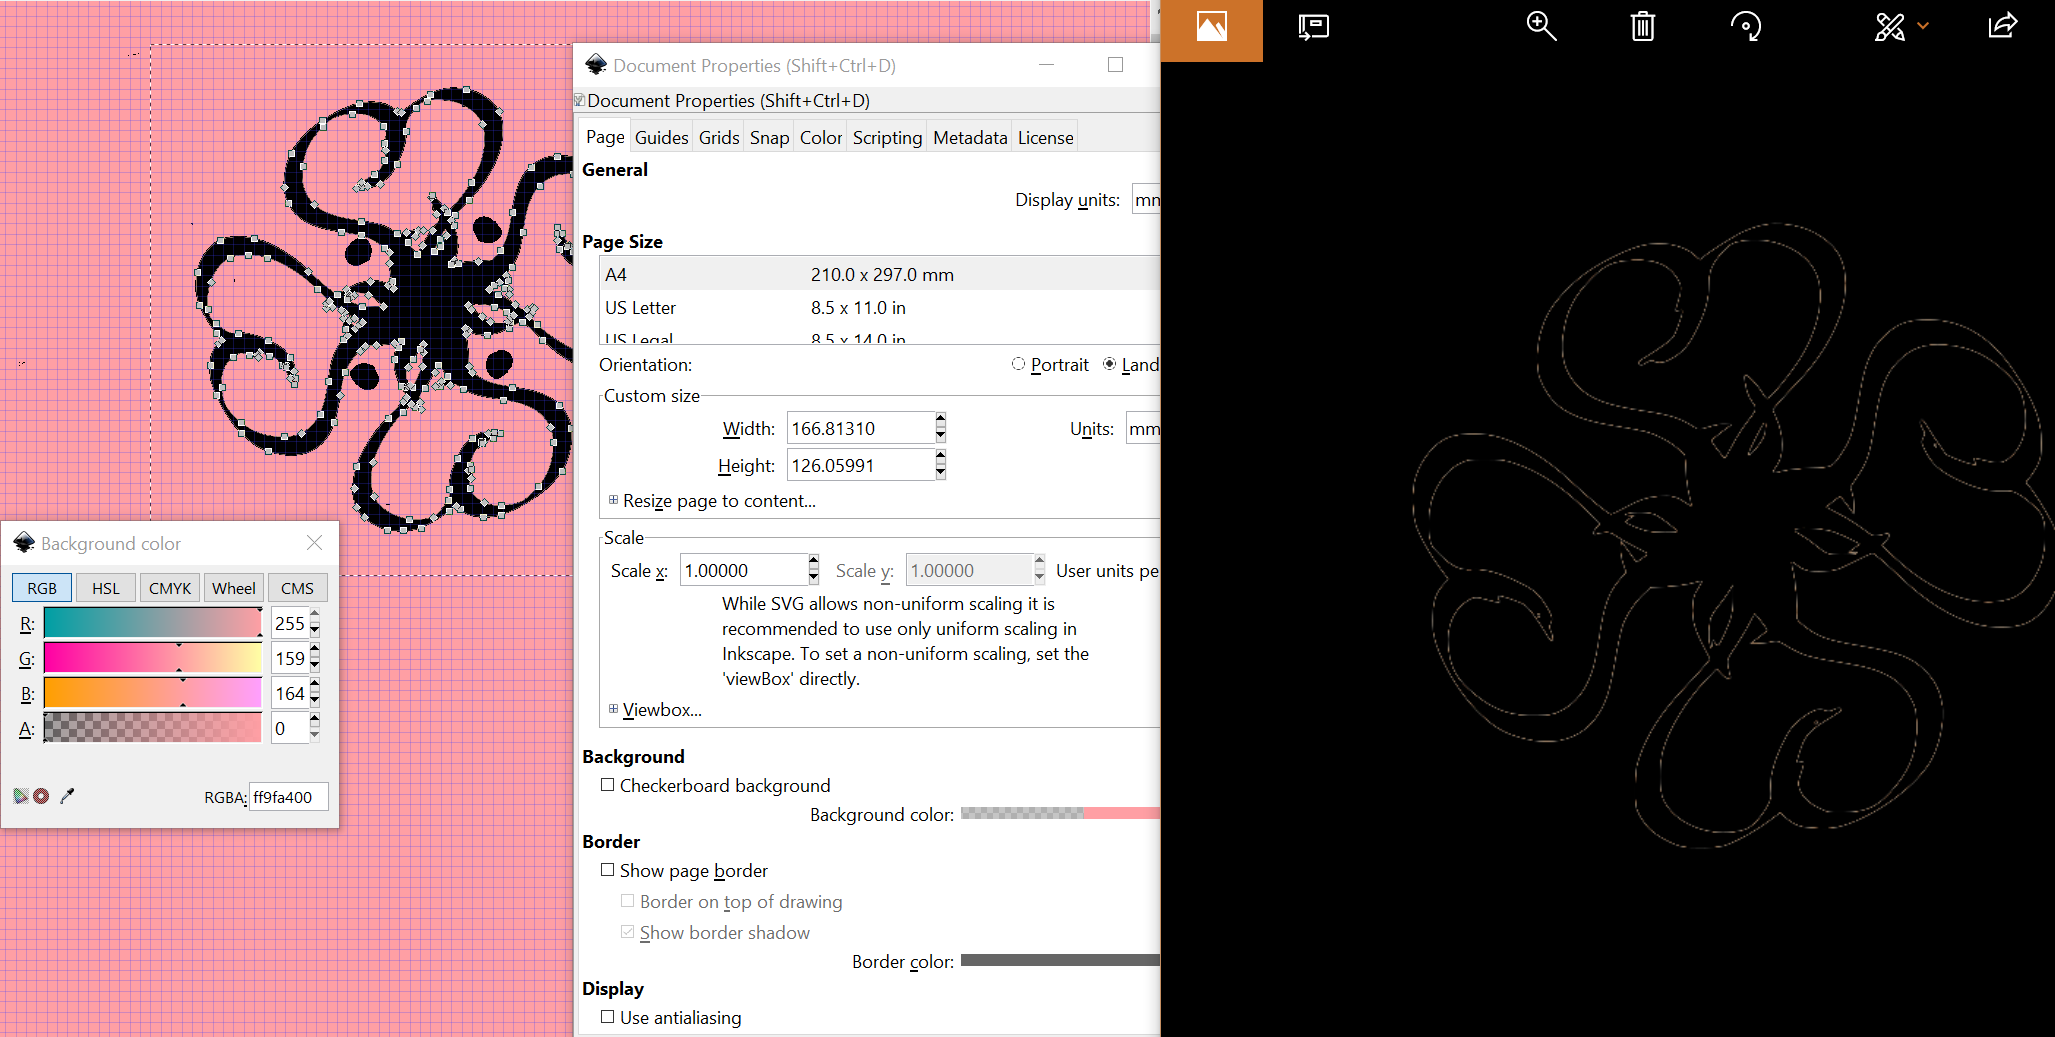Toggle Use antialiasing
The height and width of the screenshot is (1037, 2055).
607,1017
